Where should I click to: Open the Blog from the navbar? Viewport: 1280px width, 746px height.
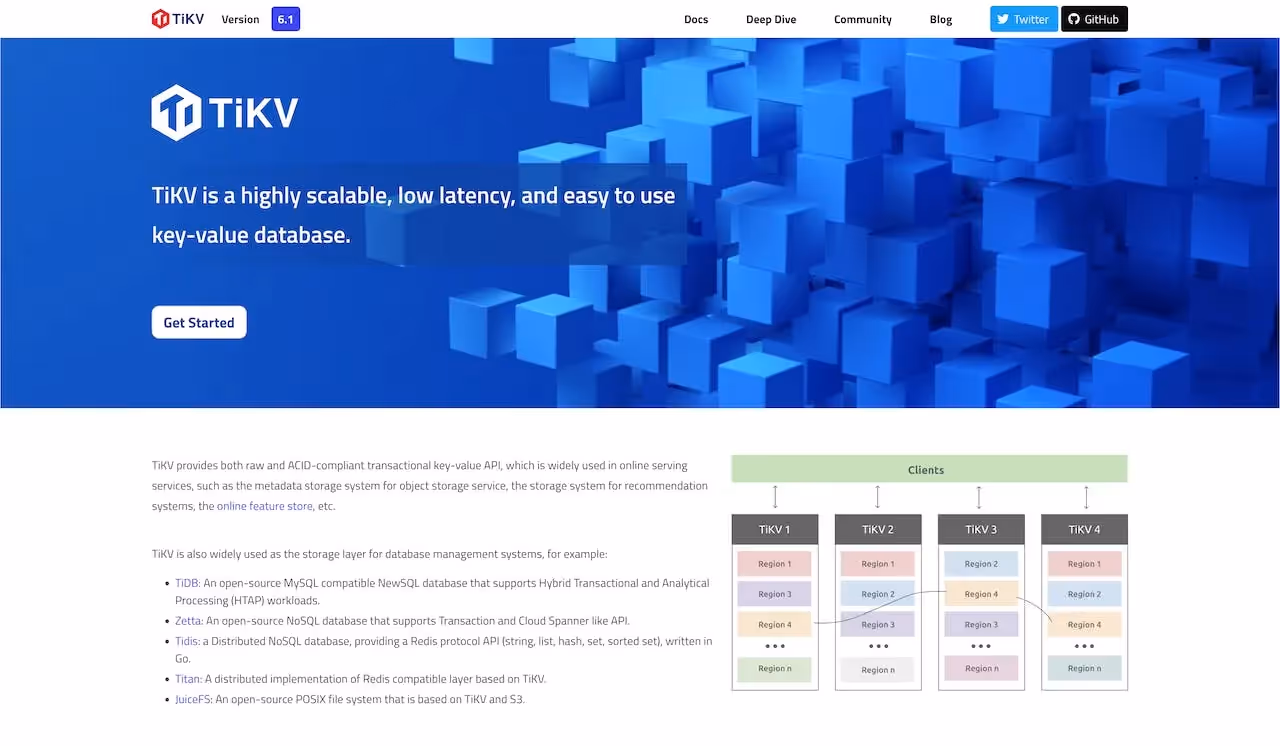point(940,18)
